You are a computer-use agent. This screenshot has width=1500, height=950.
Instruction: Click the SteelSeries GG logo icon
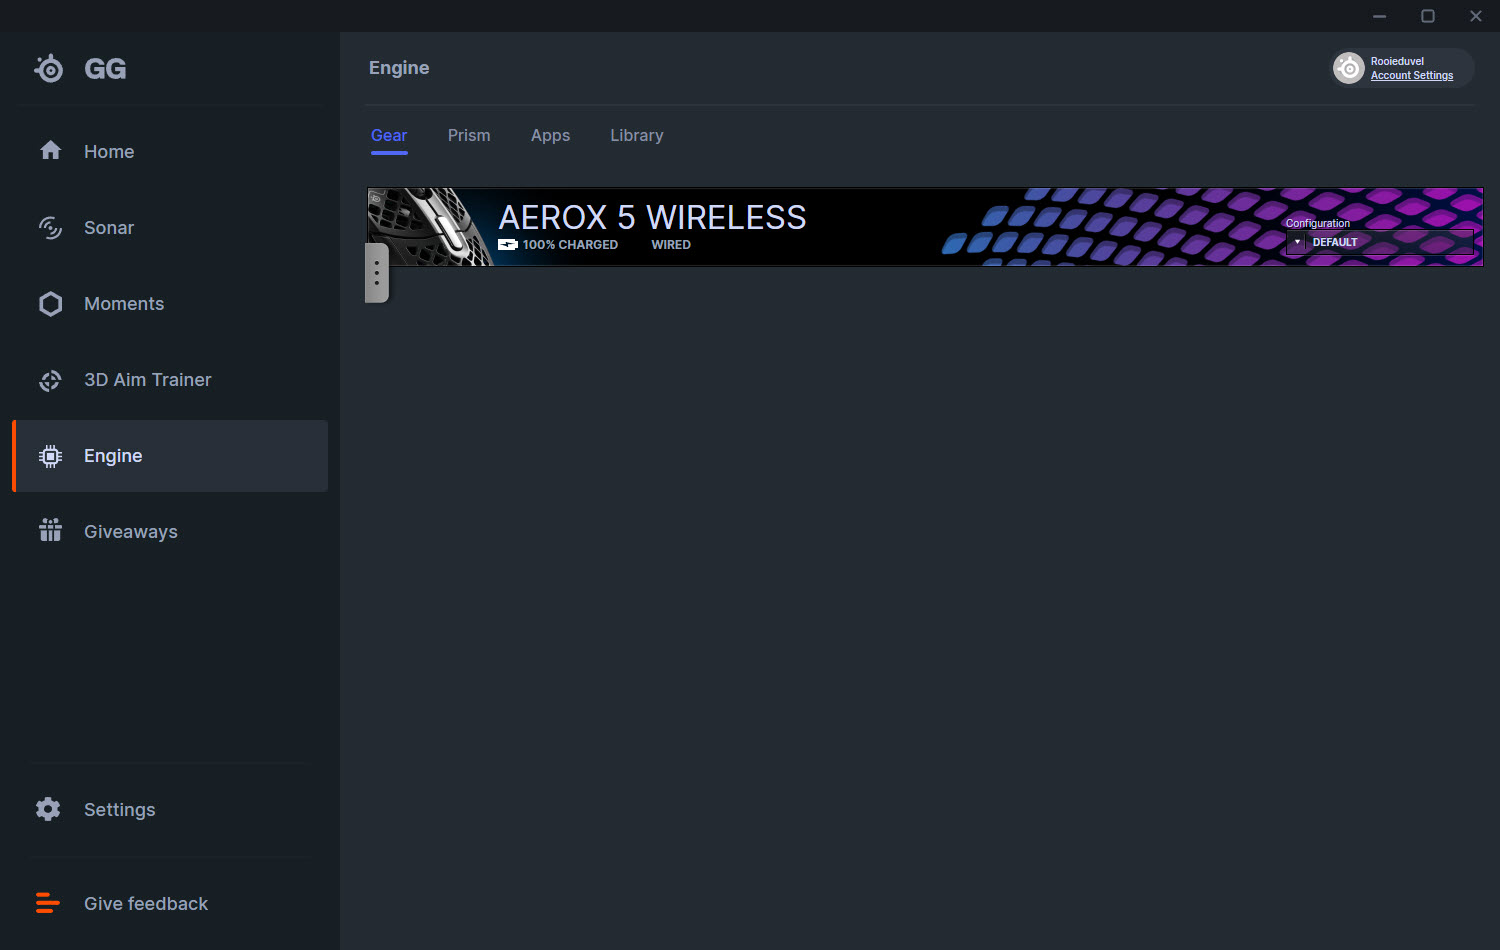click(x=49, y=68)
